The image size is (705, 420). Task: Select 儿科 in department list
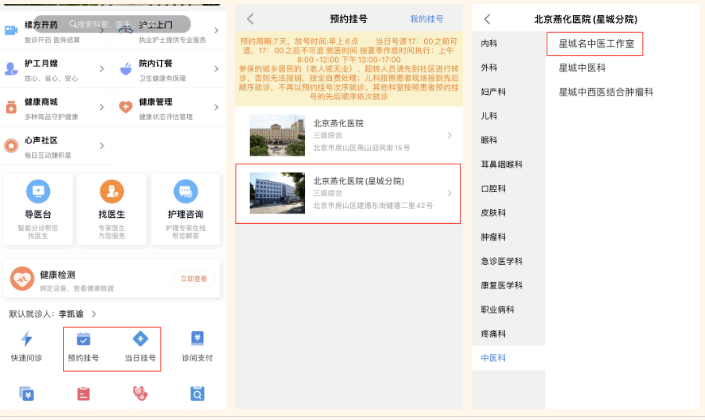tap(489, 116)
